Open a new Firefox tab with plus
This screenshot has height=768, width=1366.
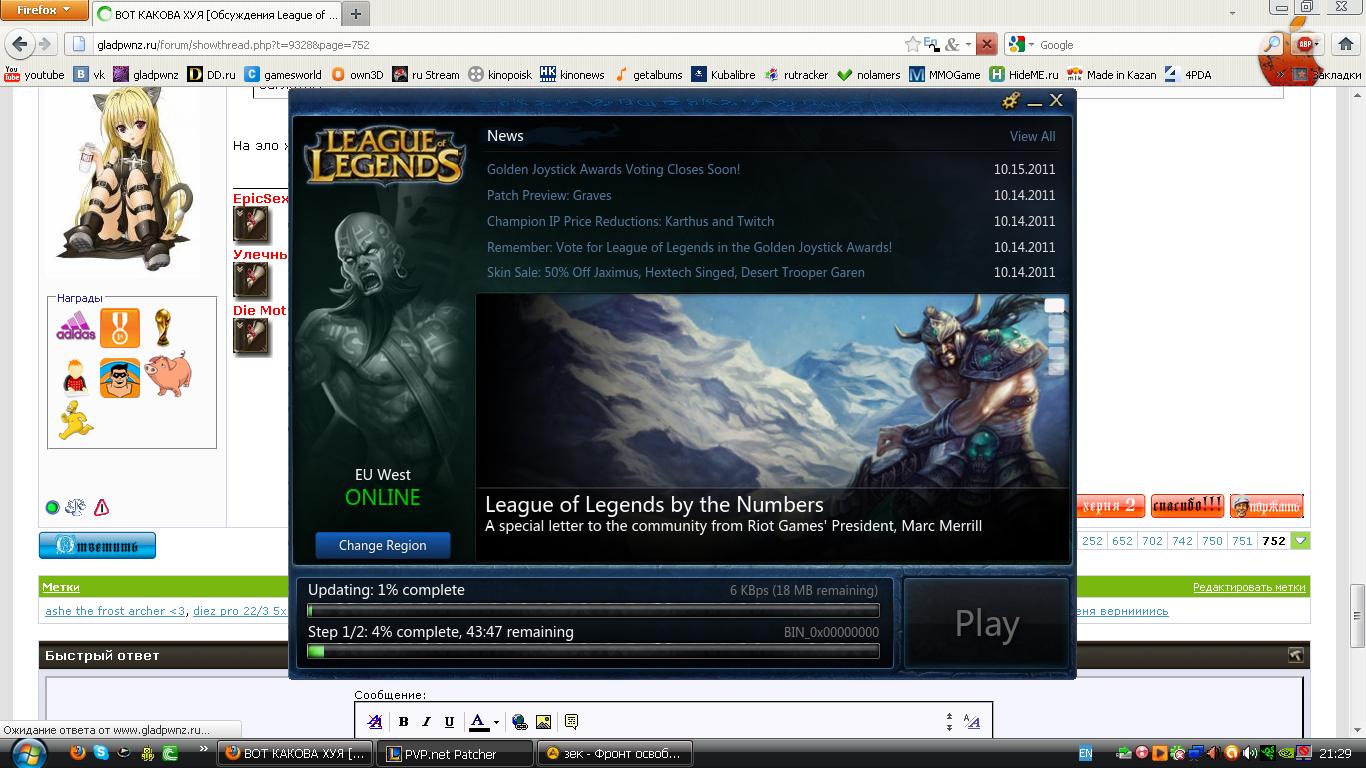pyautogui.click(x=355, y=14)
